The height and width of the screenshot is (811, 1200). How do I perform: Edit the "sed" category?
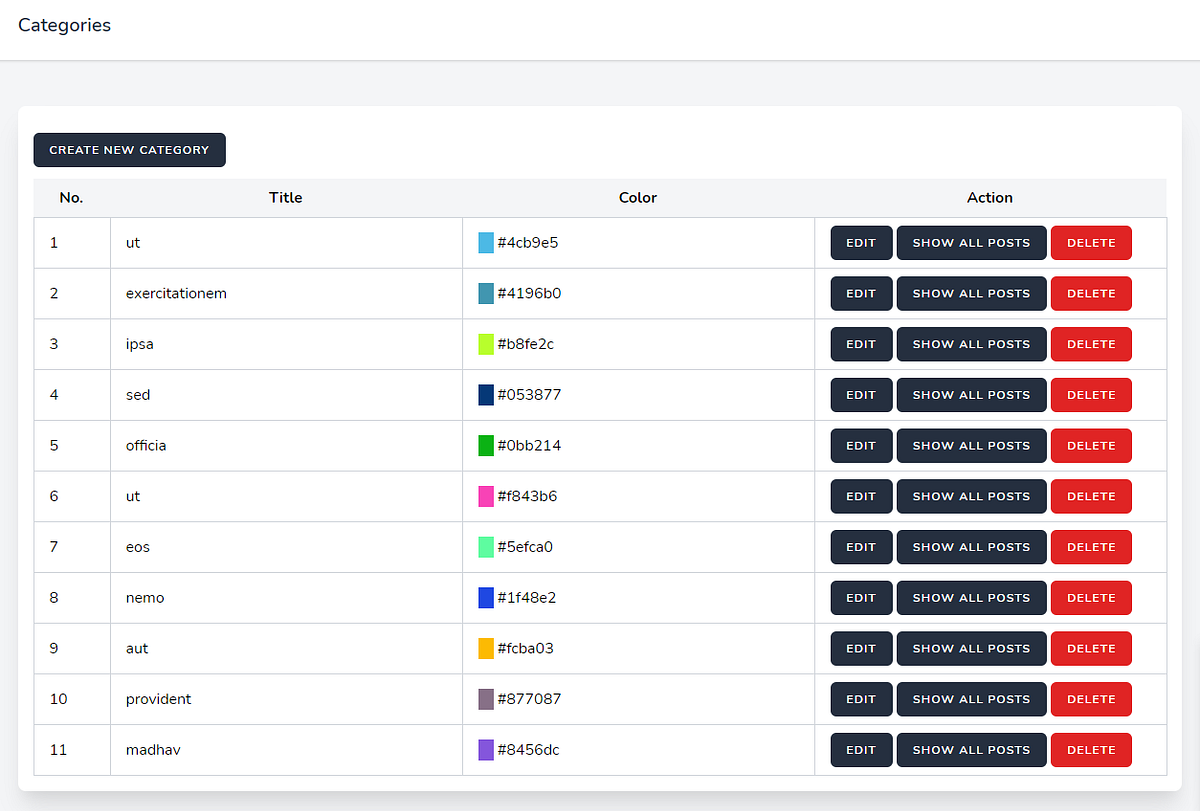860,394
